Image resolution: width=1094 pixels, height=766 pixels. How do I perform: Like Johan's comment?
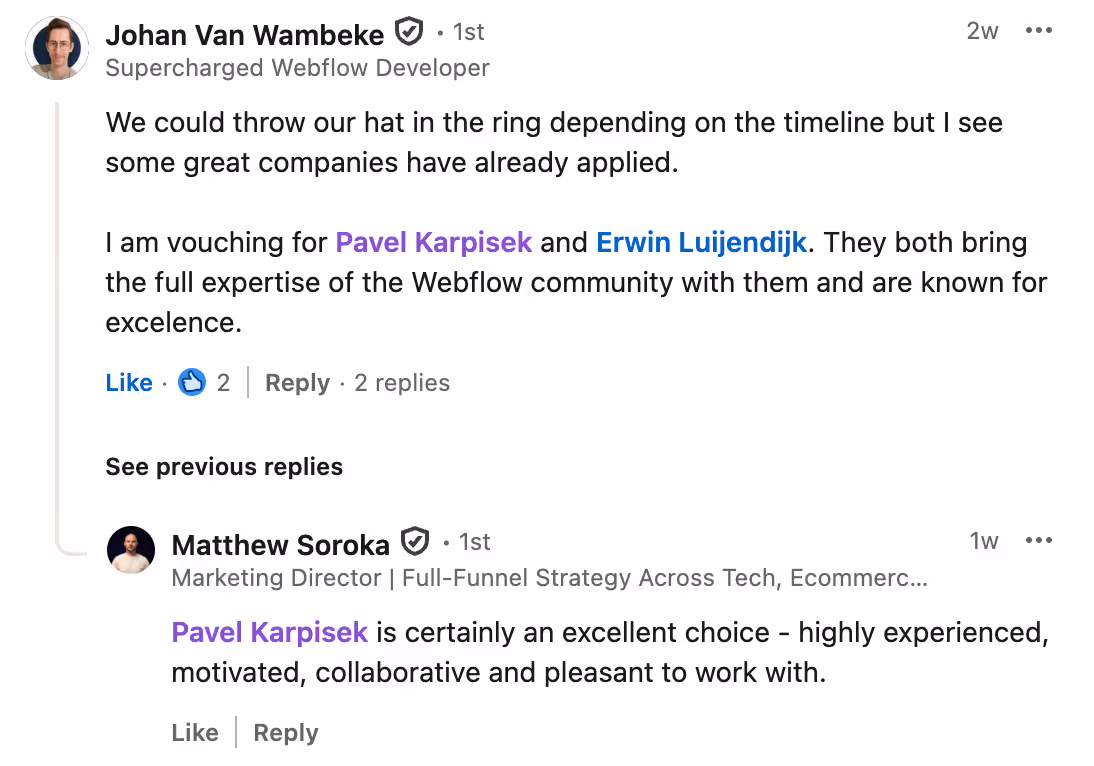[128, 381]
